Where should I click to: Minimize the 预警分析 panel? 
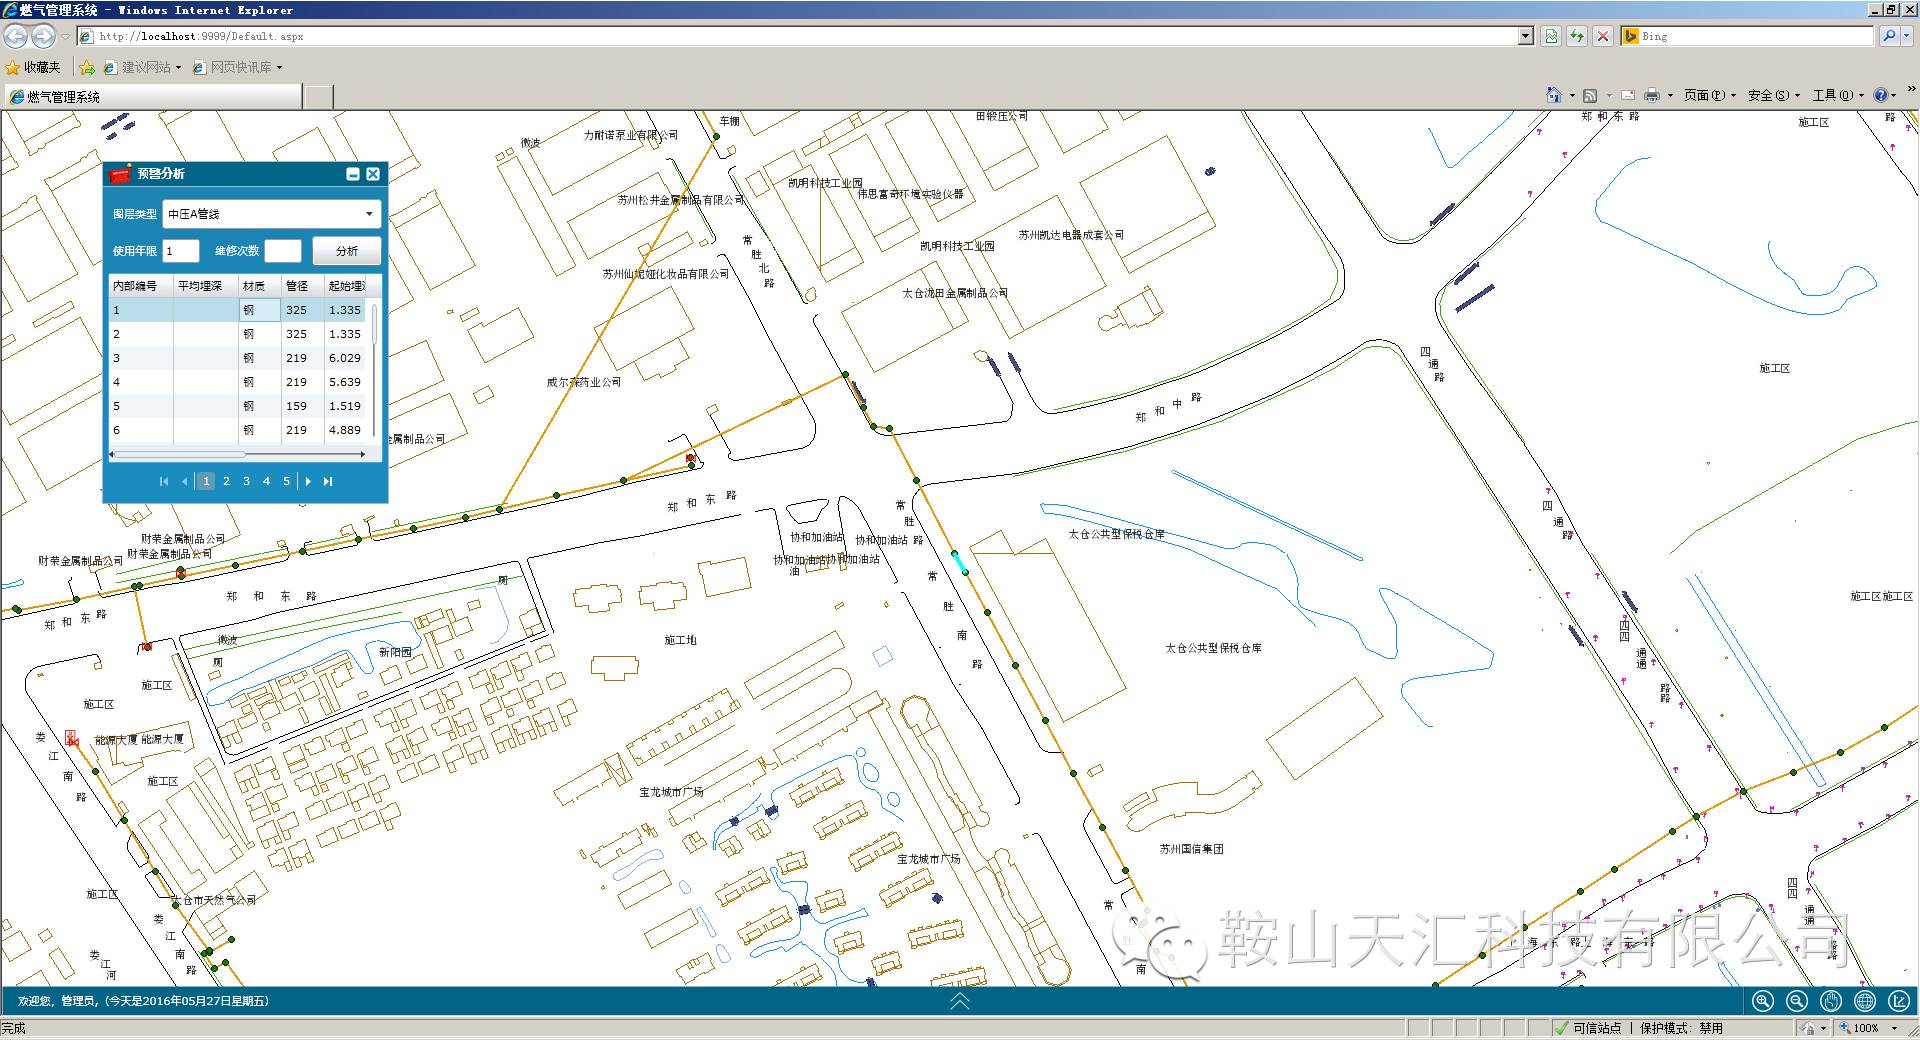(353, 174)
